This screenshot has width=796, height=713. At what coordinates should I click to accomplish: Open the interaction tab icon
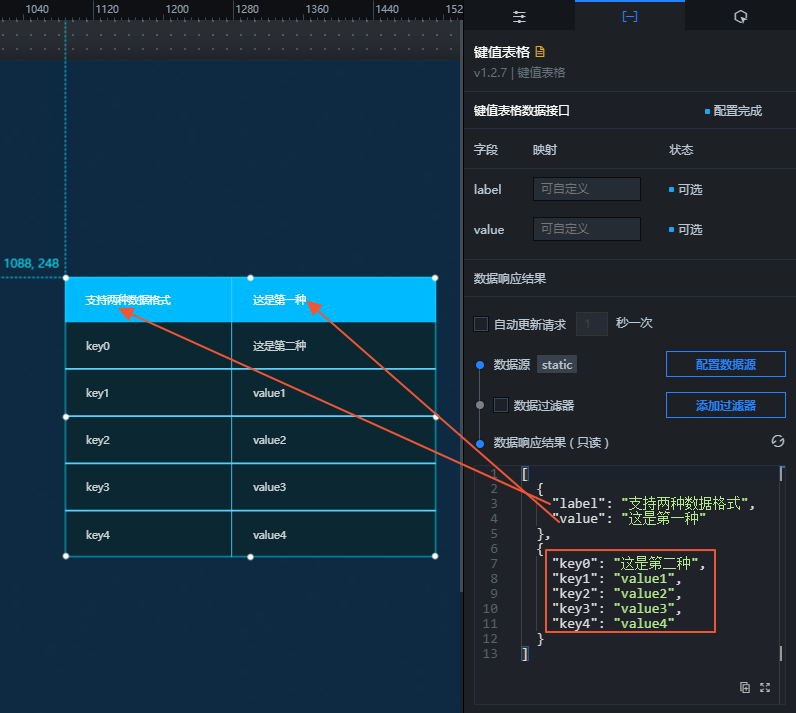pyautogui.click(x=740, y=17)
